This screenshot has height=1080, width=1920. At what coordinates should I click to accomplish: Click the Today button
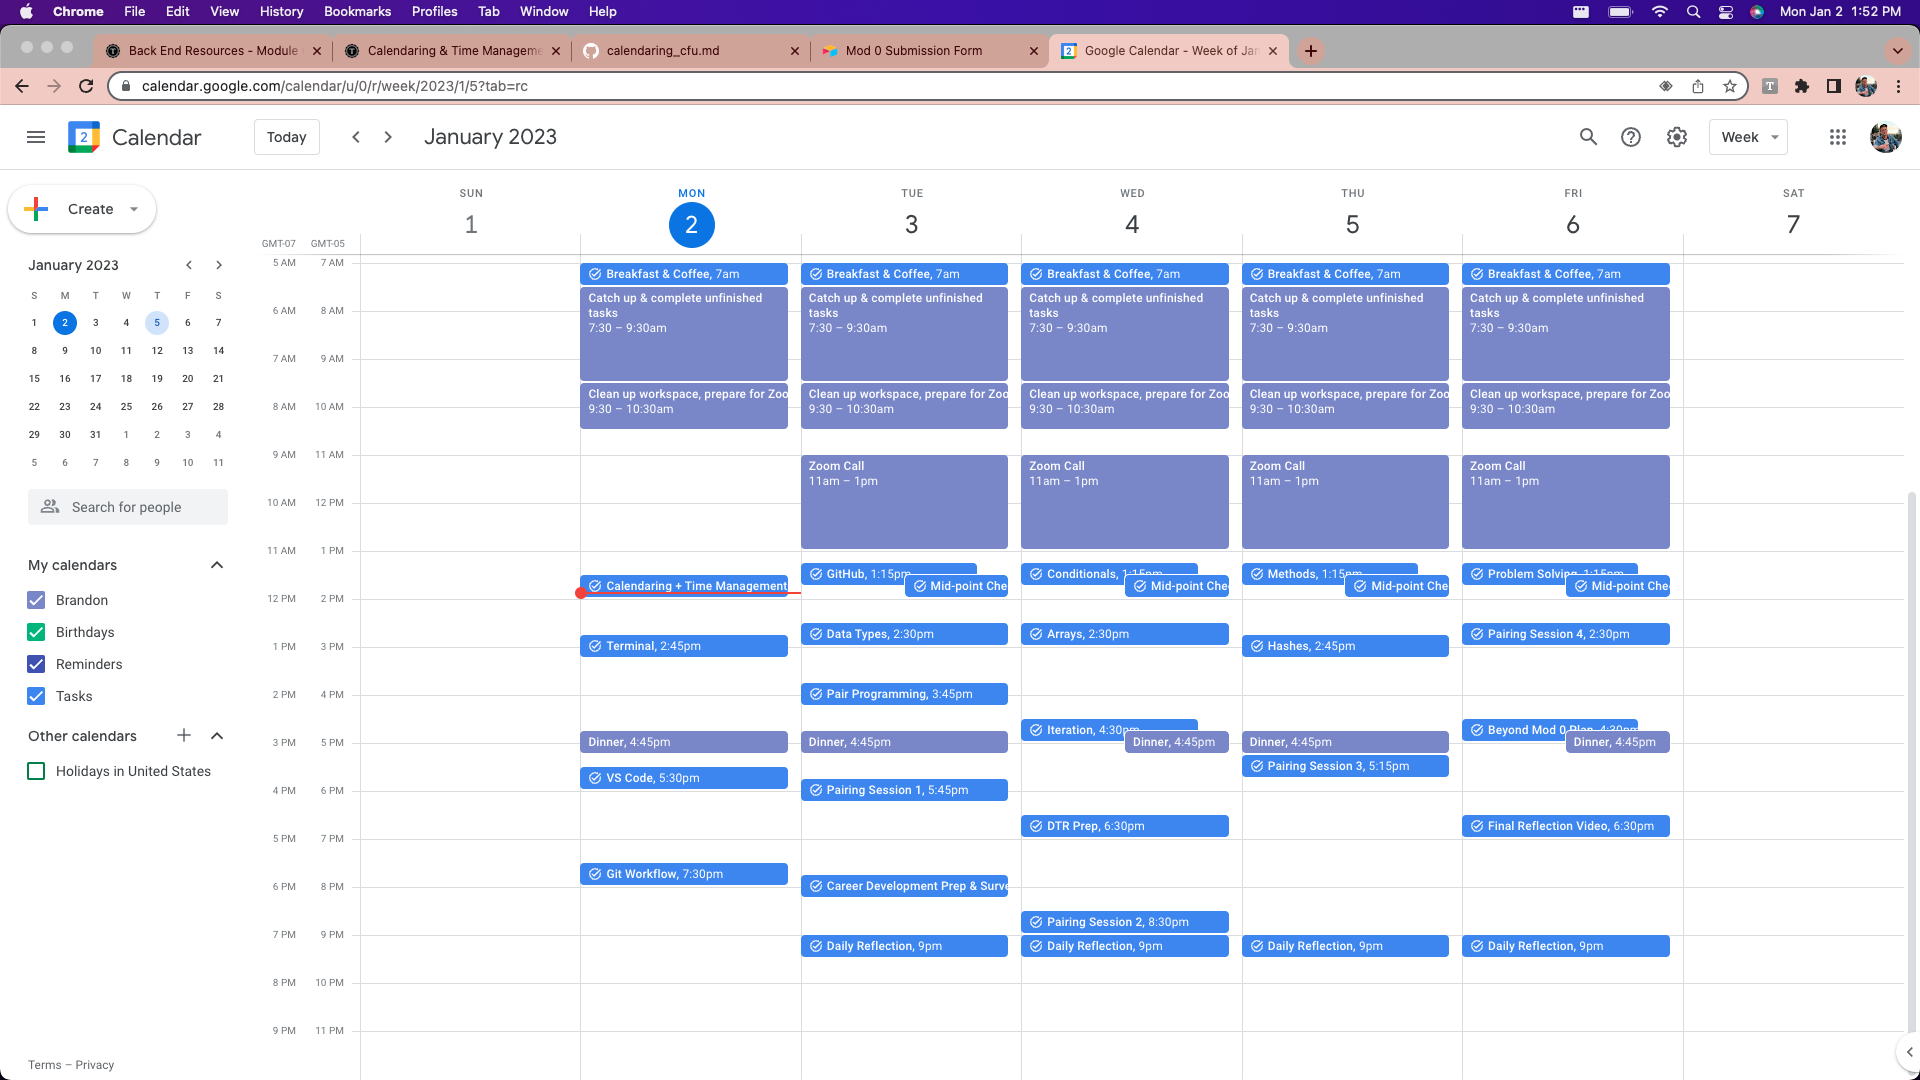[x=286, y=137]
